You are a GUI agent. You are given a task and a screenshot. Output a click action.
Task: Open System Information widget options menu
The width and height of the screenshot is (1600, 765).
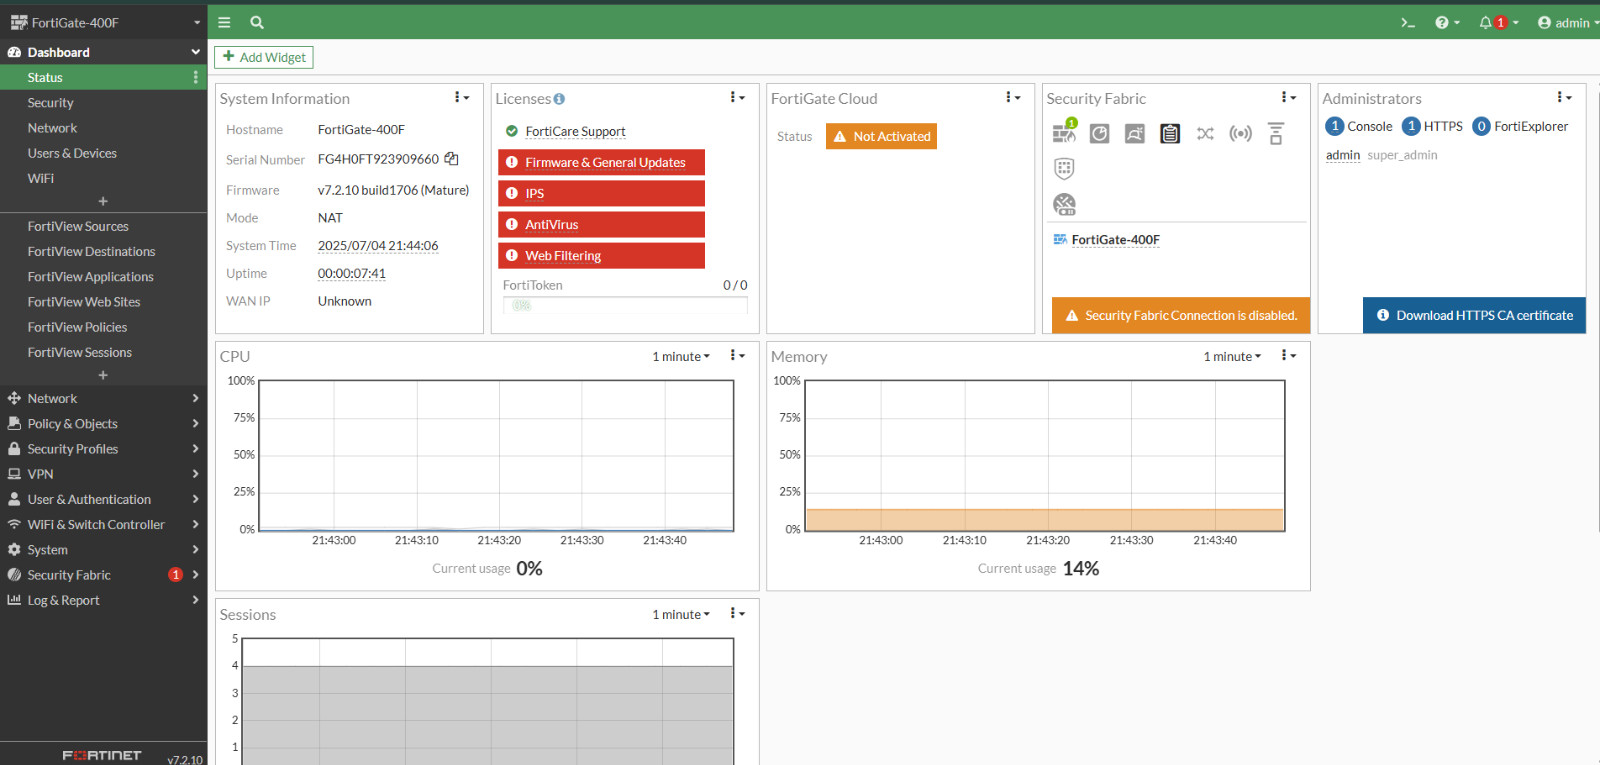(x=461, y=98)
